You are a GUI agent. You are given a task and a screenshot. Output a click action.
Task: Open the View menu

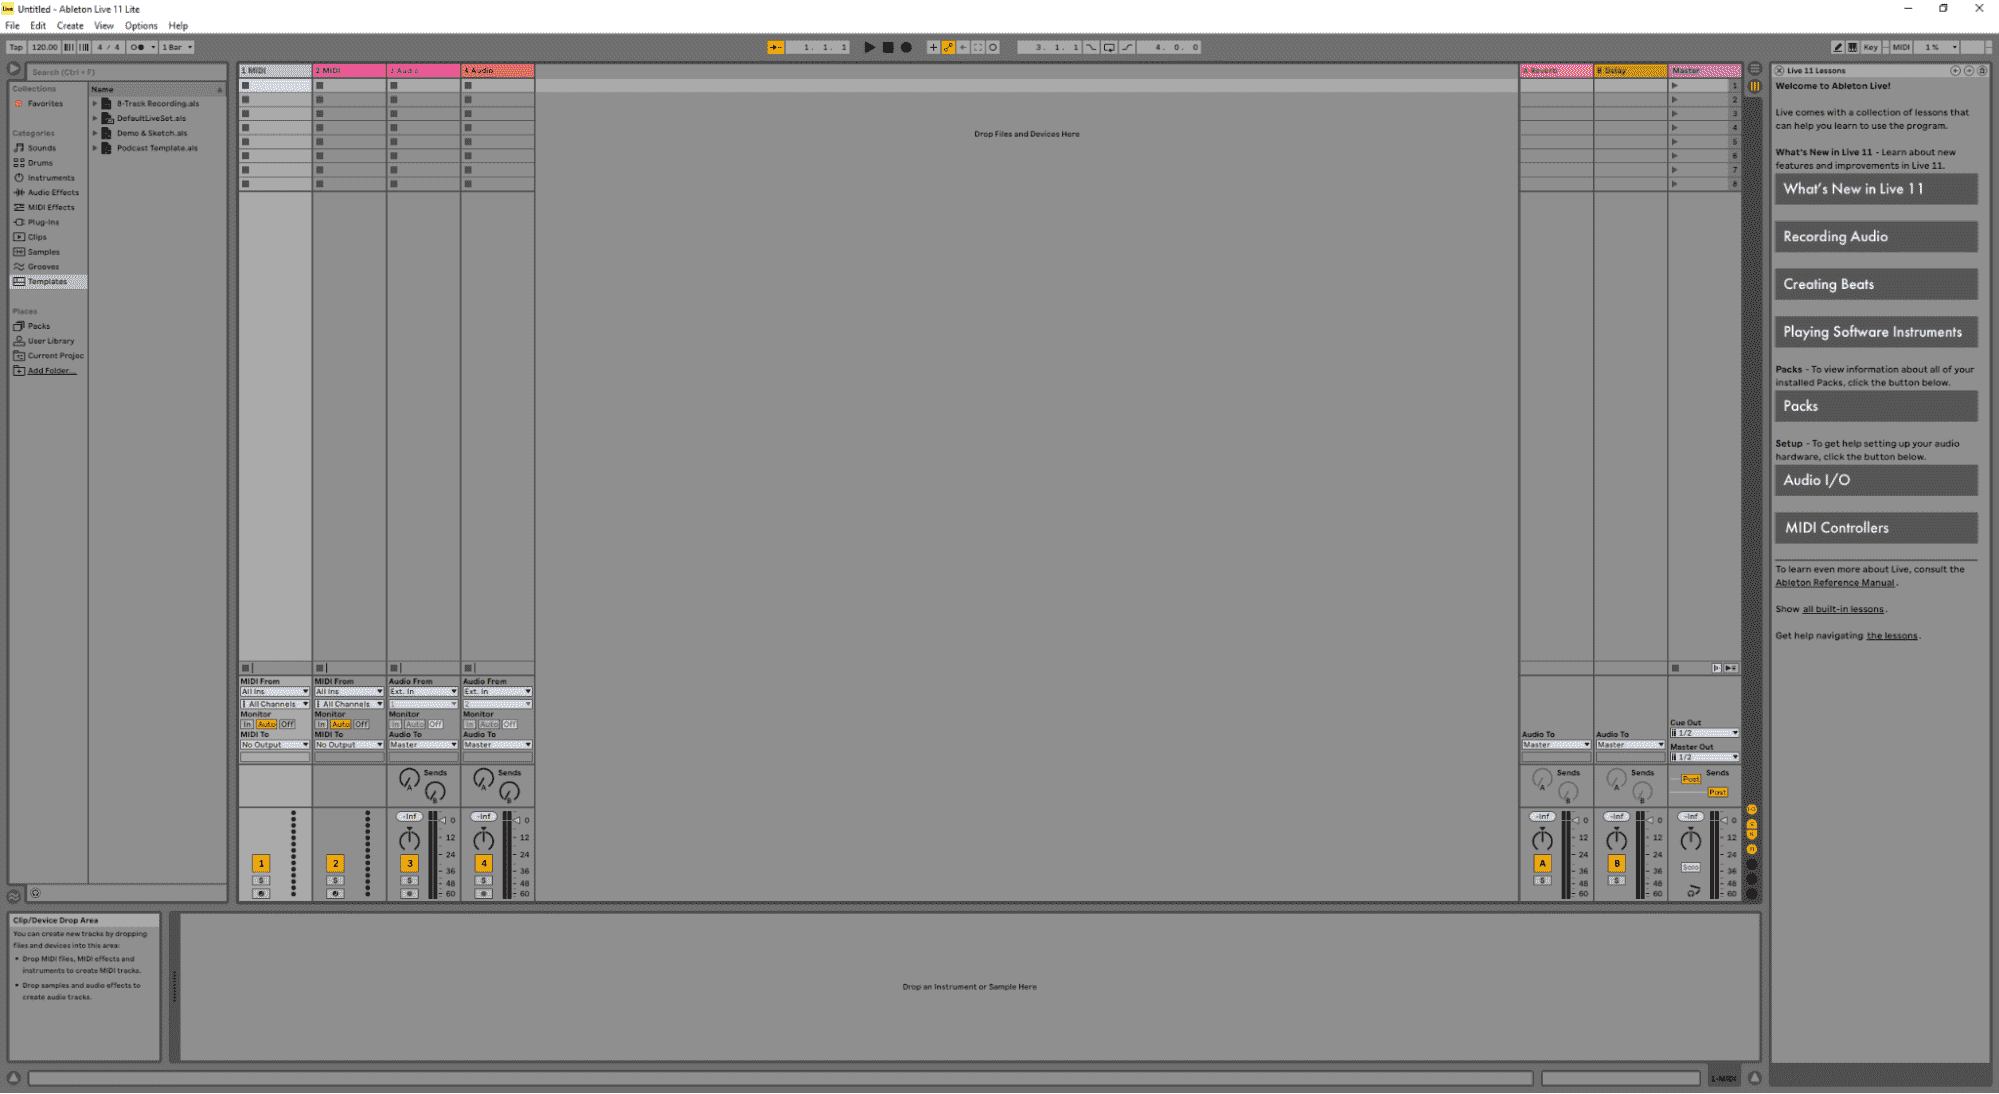(104, 26)
